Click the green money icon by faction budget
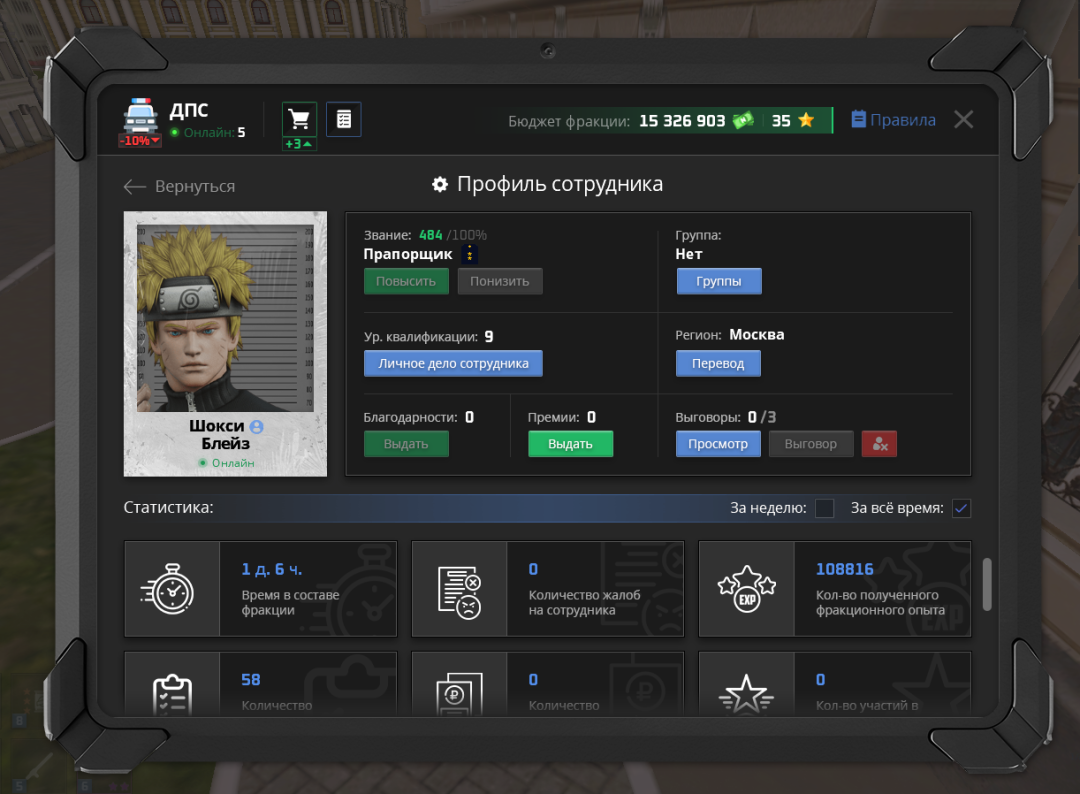1080x794 pixels. pos(743,121)
